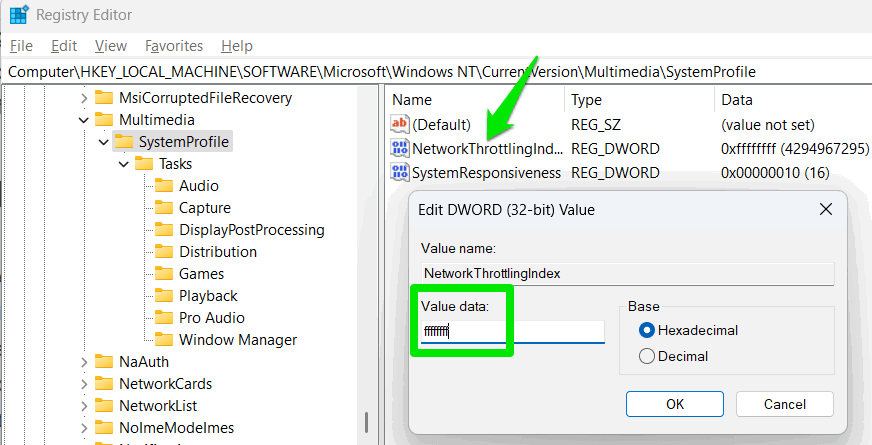The width and height of the screenshot is (872, 445).
Task: Collapse the Multimedia tree node
Action: (x=83, y=120)
